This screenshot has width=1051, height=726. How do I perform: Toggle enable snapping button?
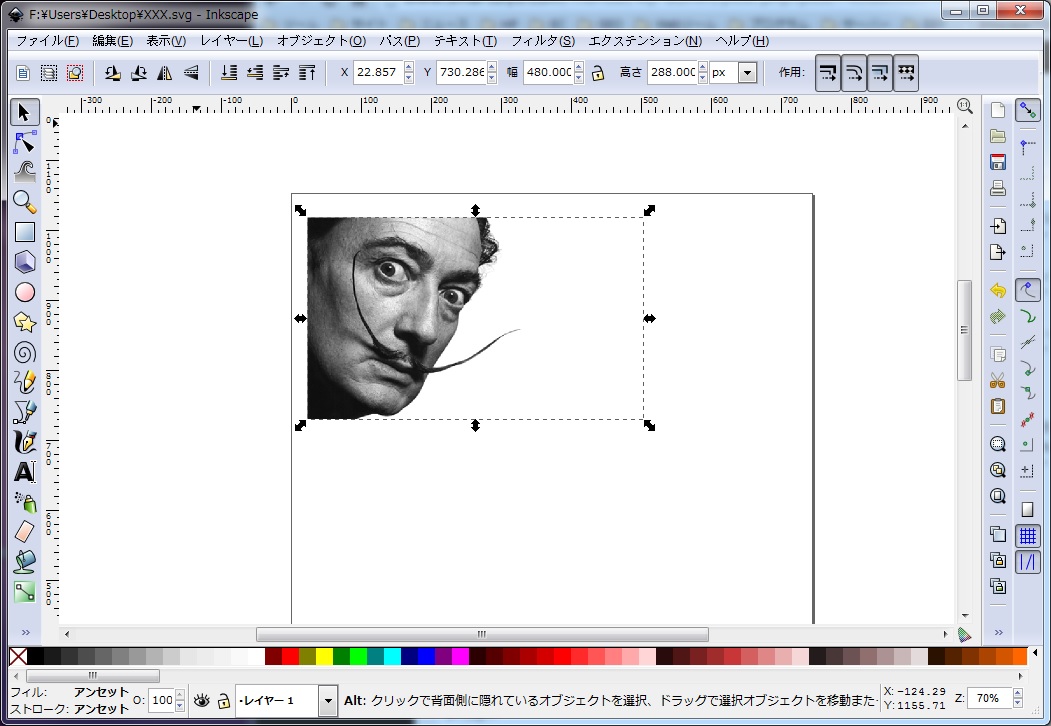(1028, 111)
